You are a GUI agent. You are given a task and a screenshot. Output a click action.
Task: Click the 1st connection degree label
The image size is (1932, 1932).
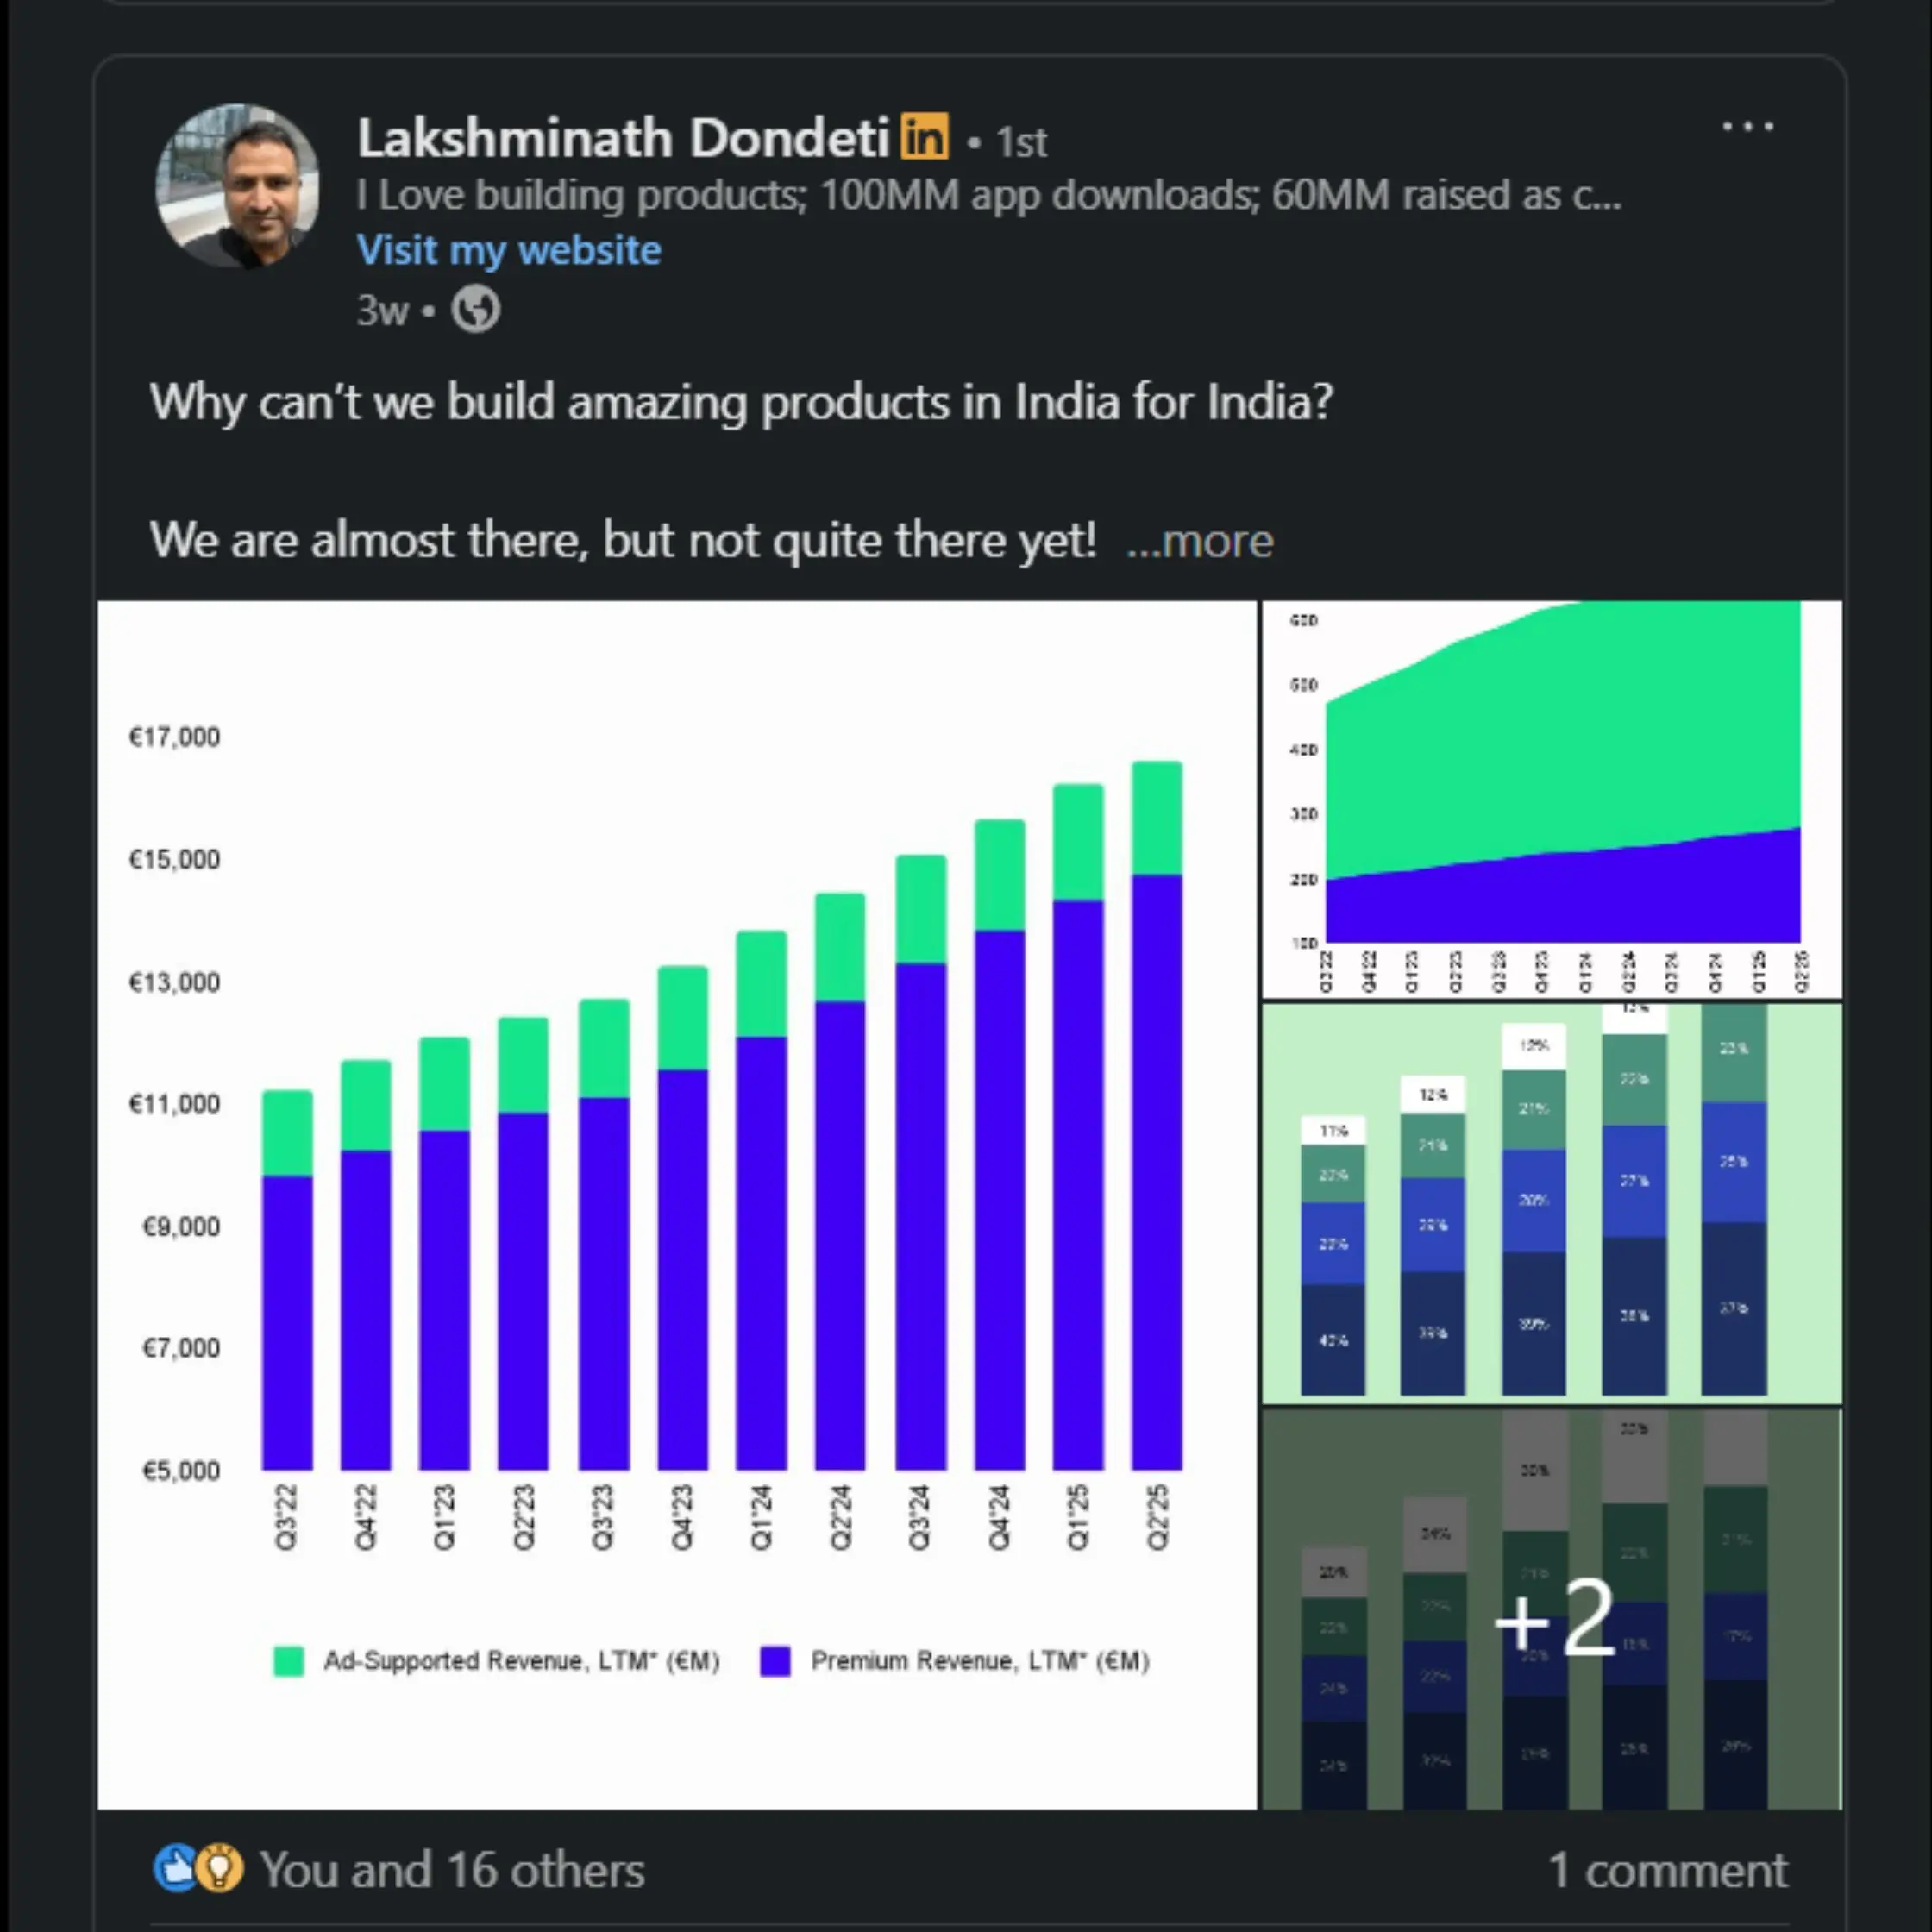(1021, 141)
